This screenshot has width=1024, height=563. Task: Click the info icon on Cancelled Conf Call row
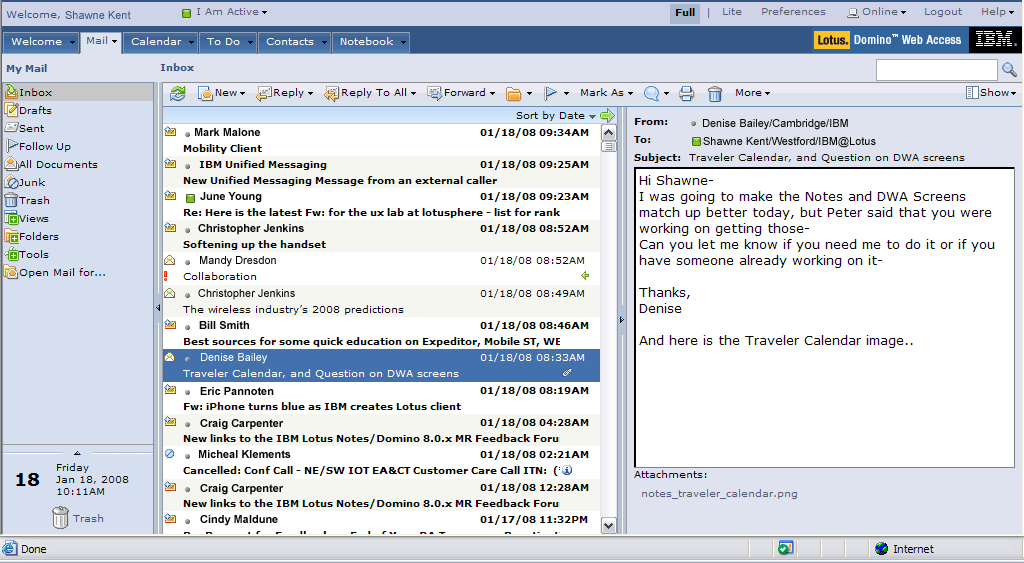pyautogui.click(x=567, y=470)
